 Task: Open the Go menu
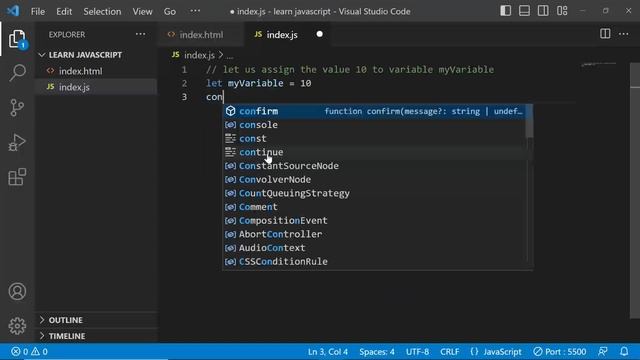click(x=170, y=11)
